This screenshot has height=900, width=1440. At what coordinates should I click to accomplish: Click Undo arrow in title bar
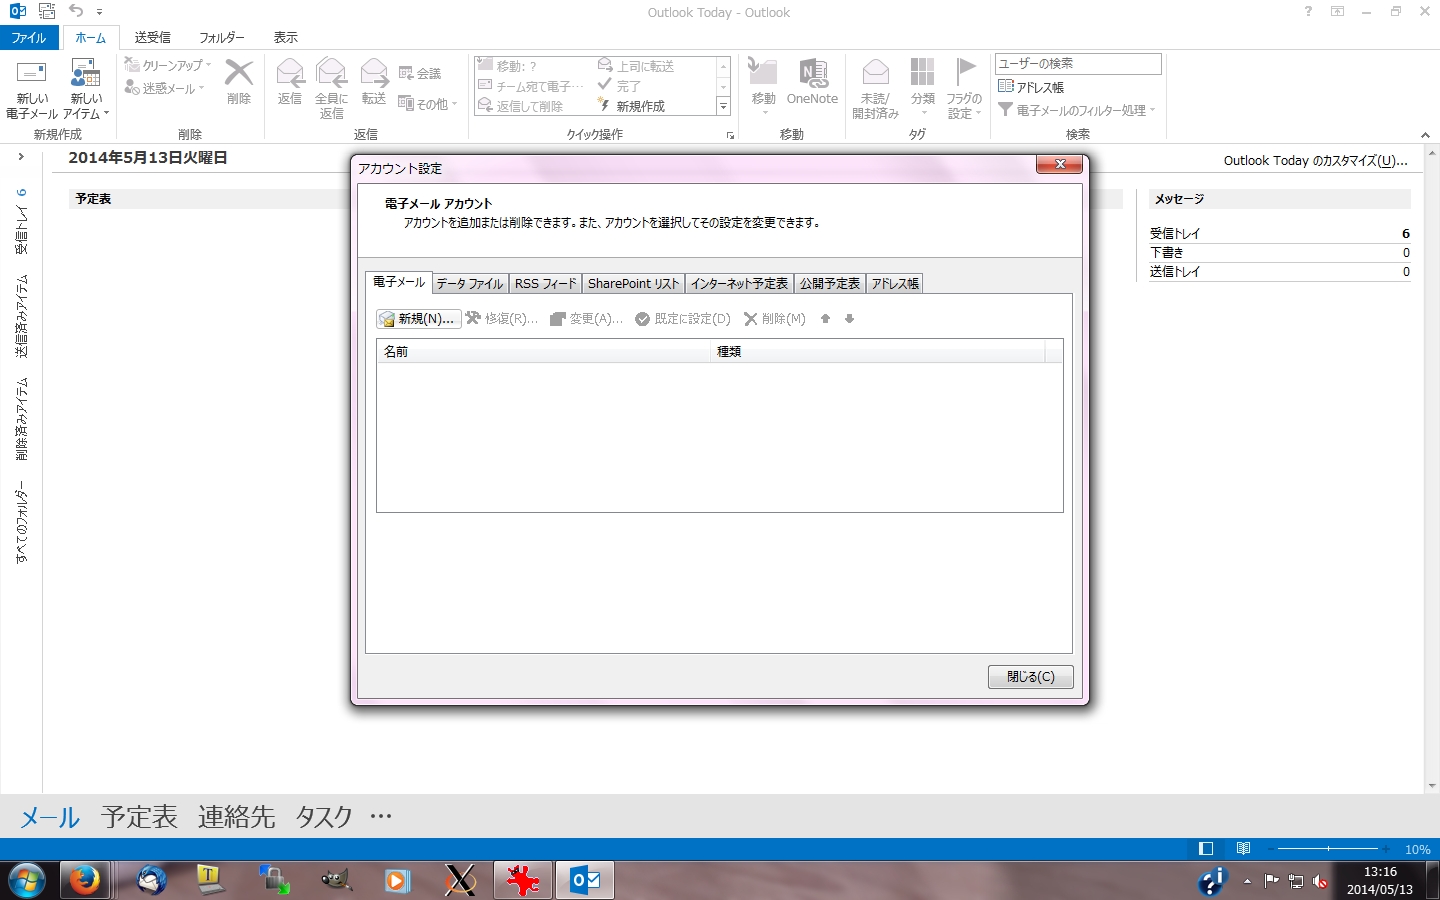[x=76, y=11]
